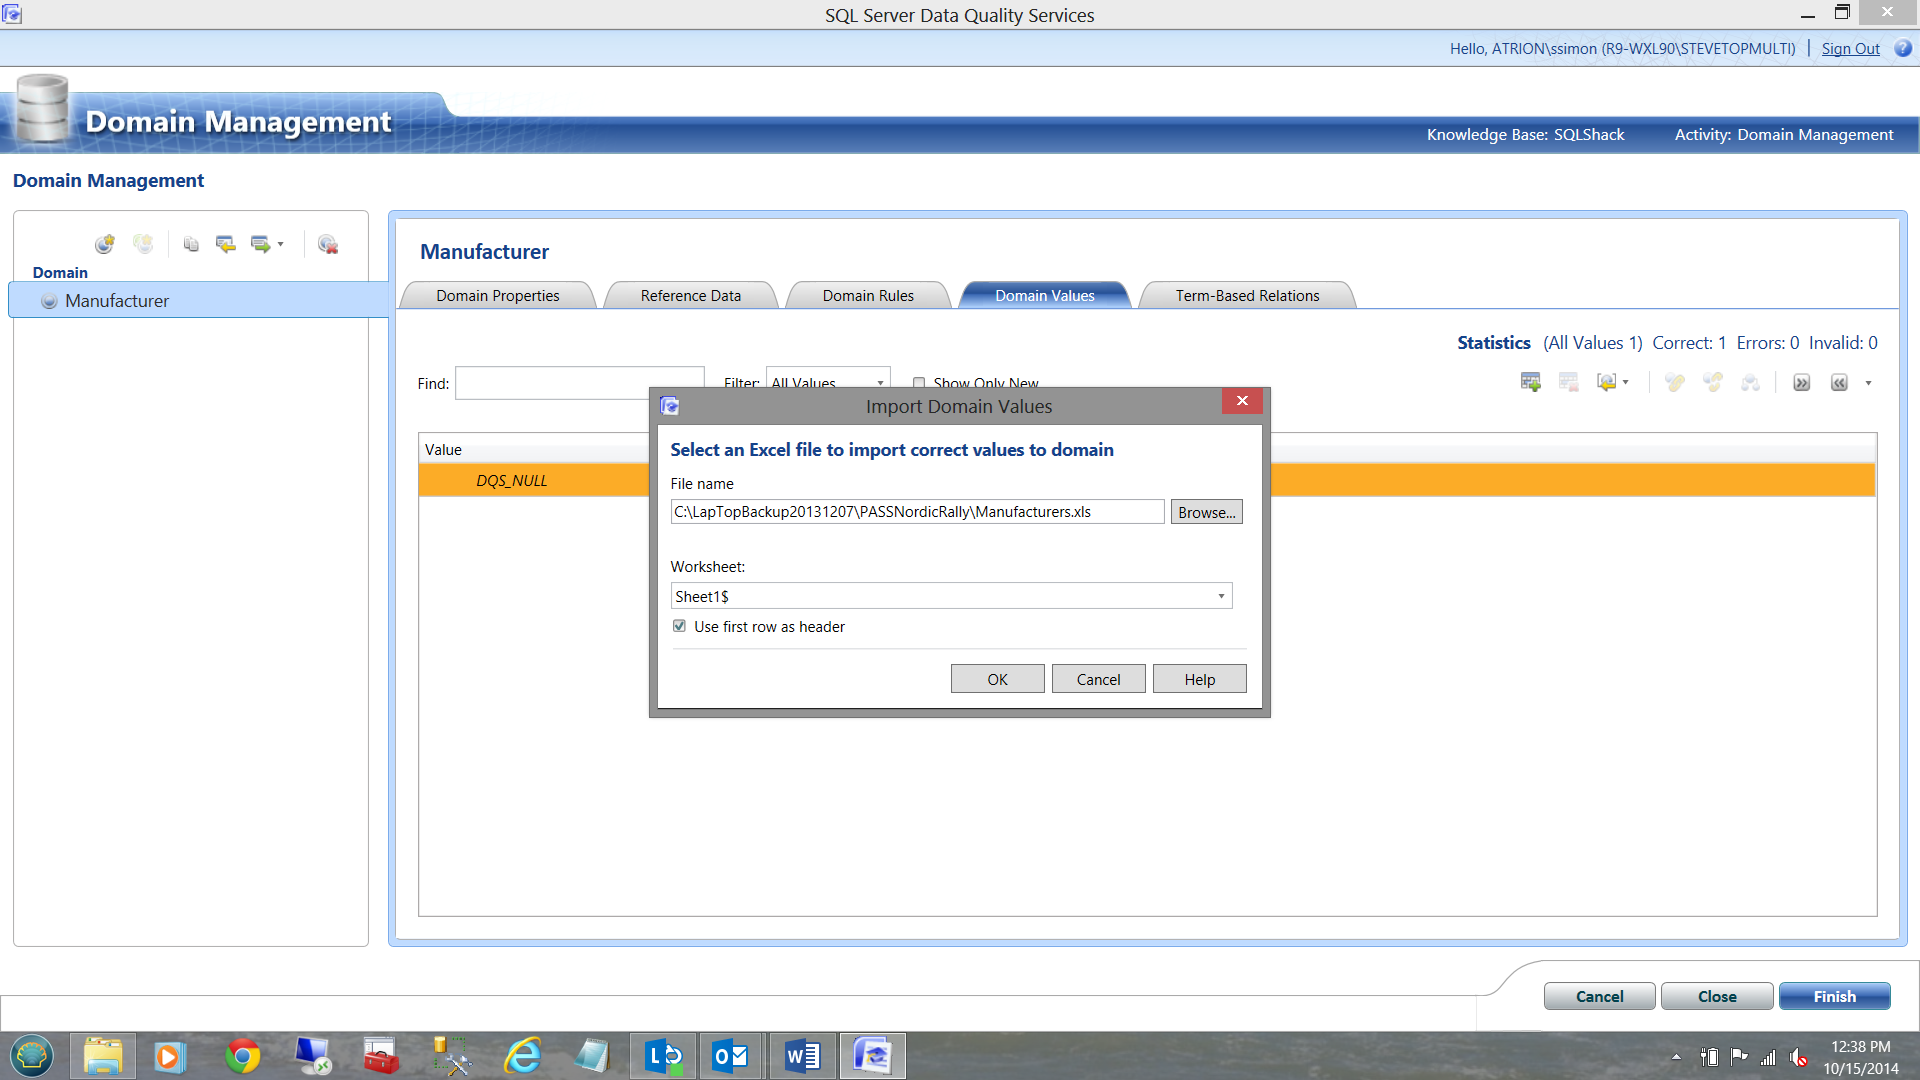The height and width of the screenshot is (1080, 1920).
Task: Click the collapse all double-arrow icon
Action: click(1839, 382)
